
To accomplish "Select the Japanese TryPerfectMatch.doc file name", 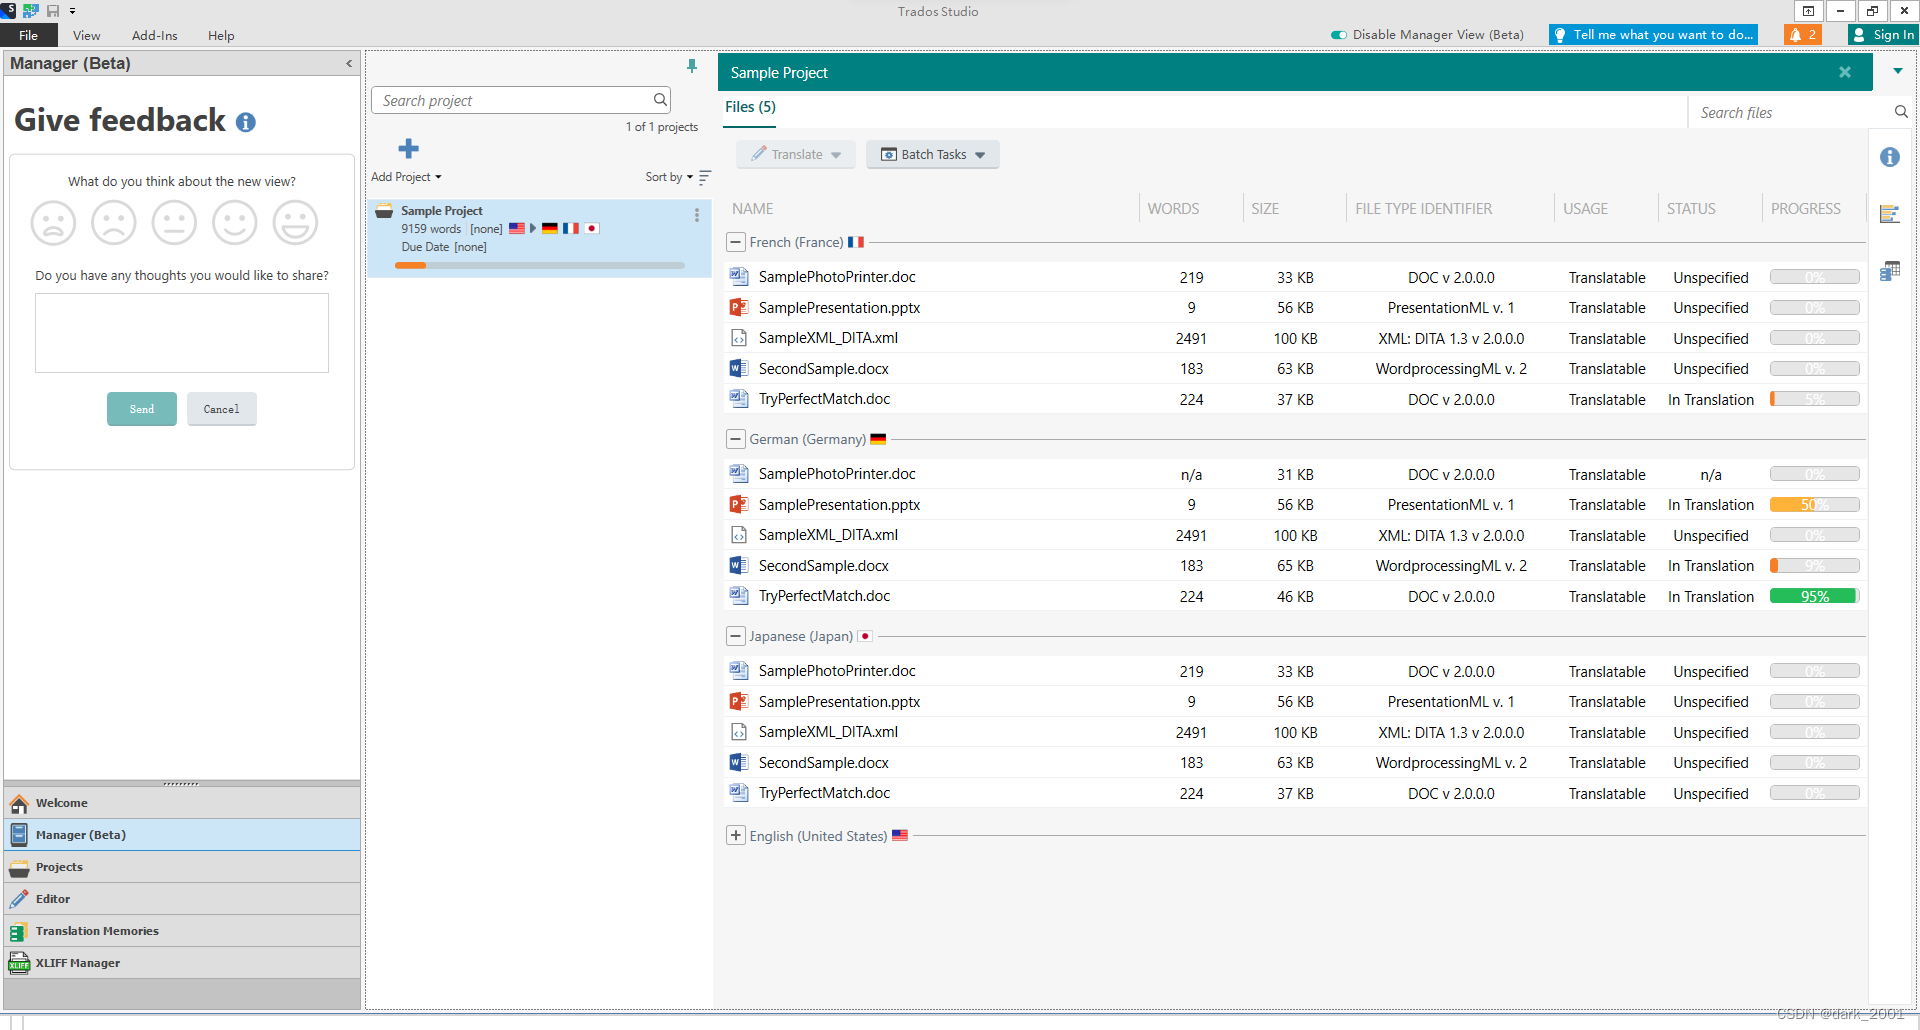I will [824, 793].
